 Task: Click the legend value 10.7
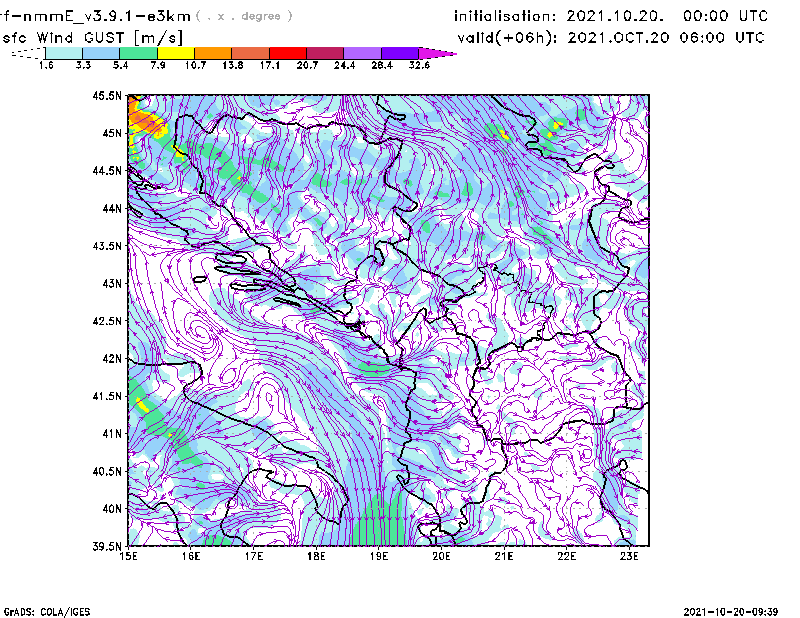[x=195, y=65]
